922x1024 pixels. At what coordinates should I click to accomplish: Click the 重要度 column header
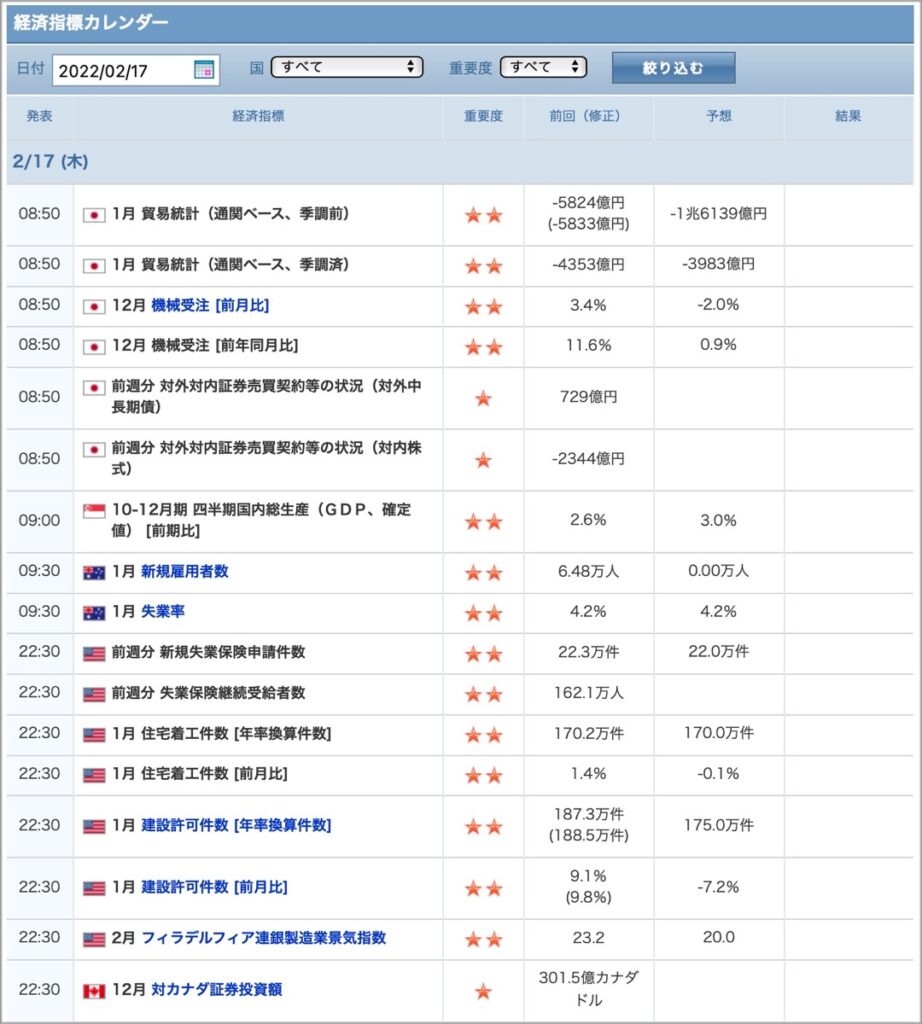(x=483, y=116)
